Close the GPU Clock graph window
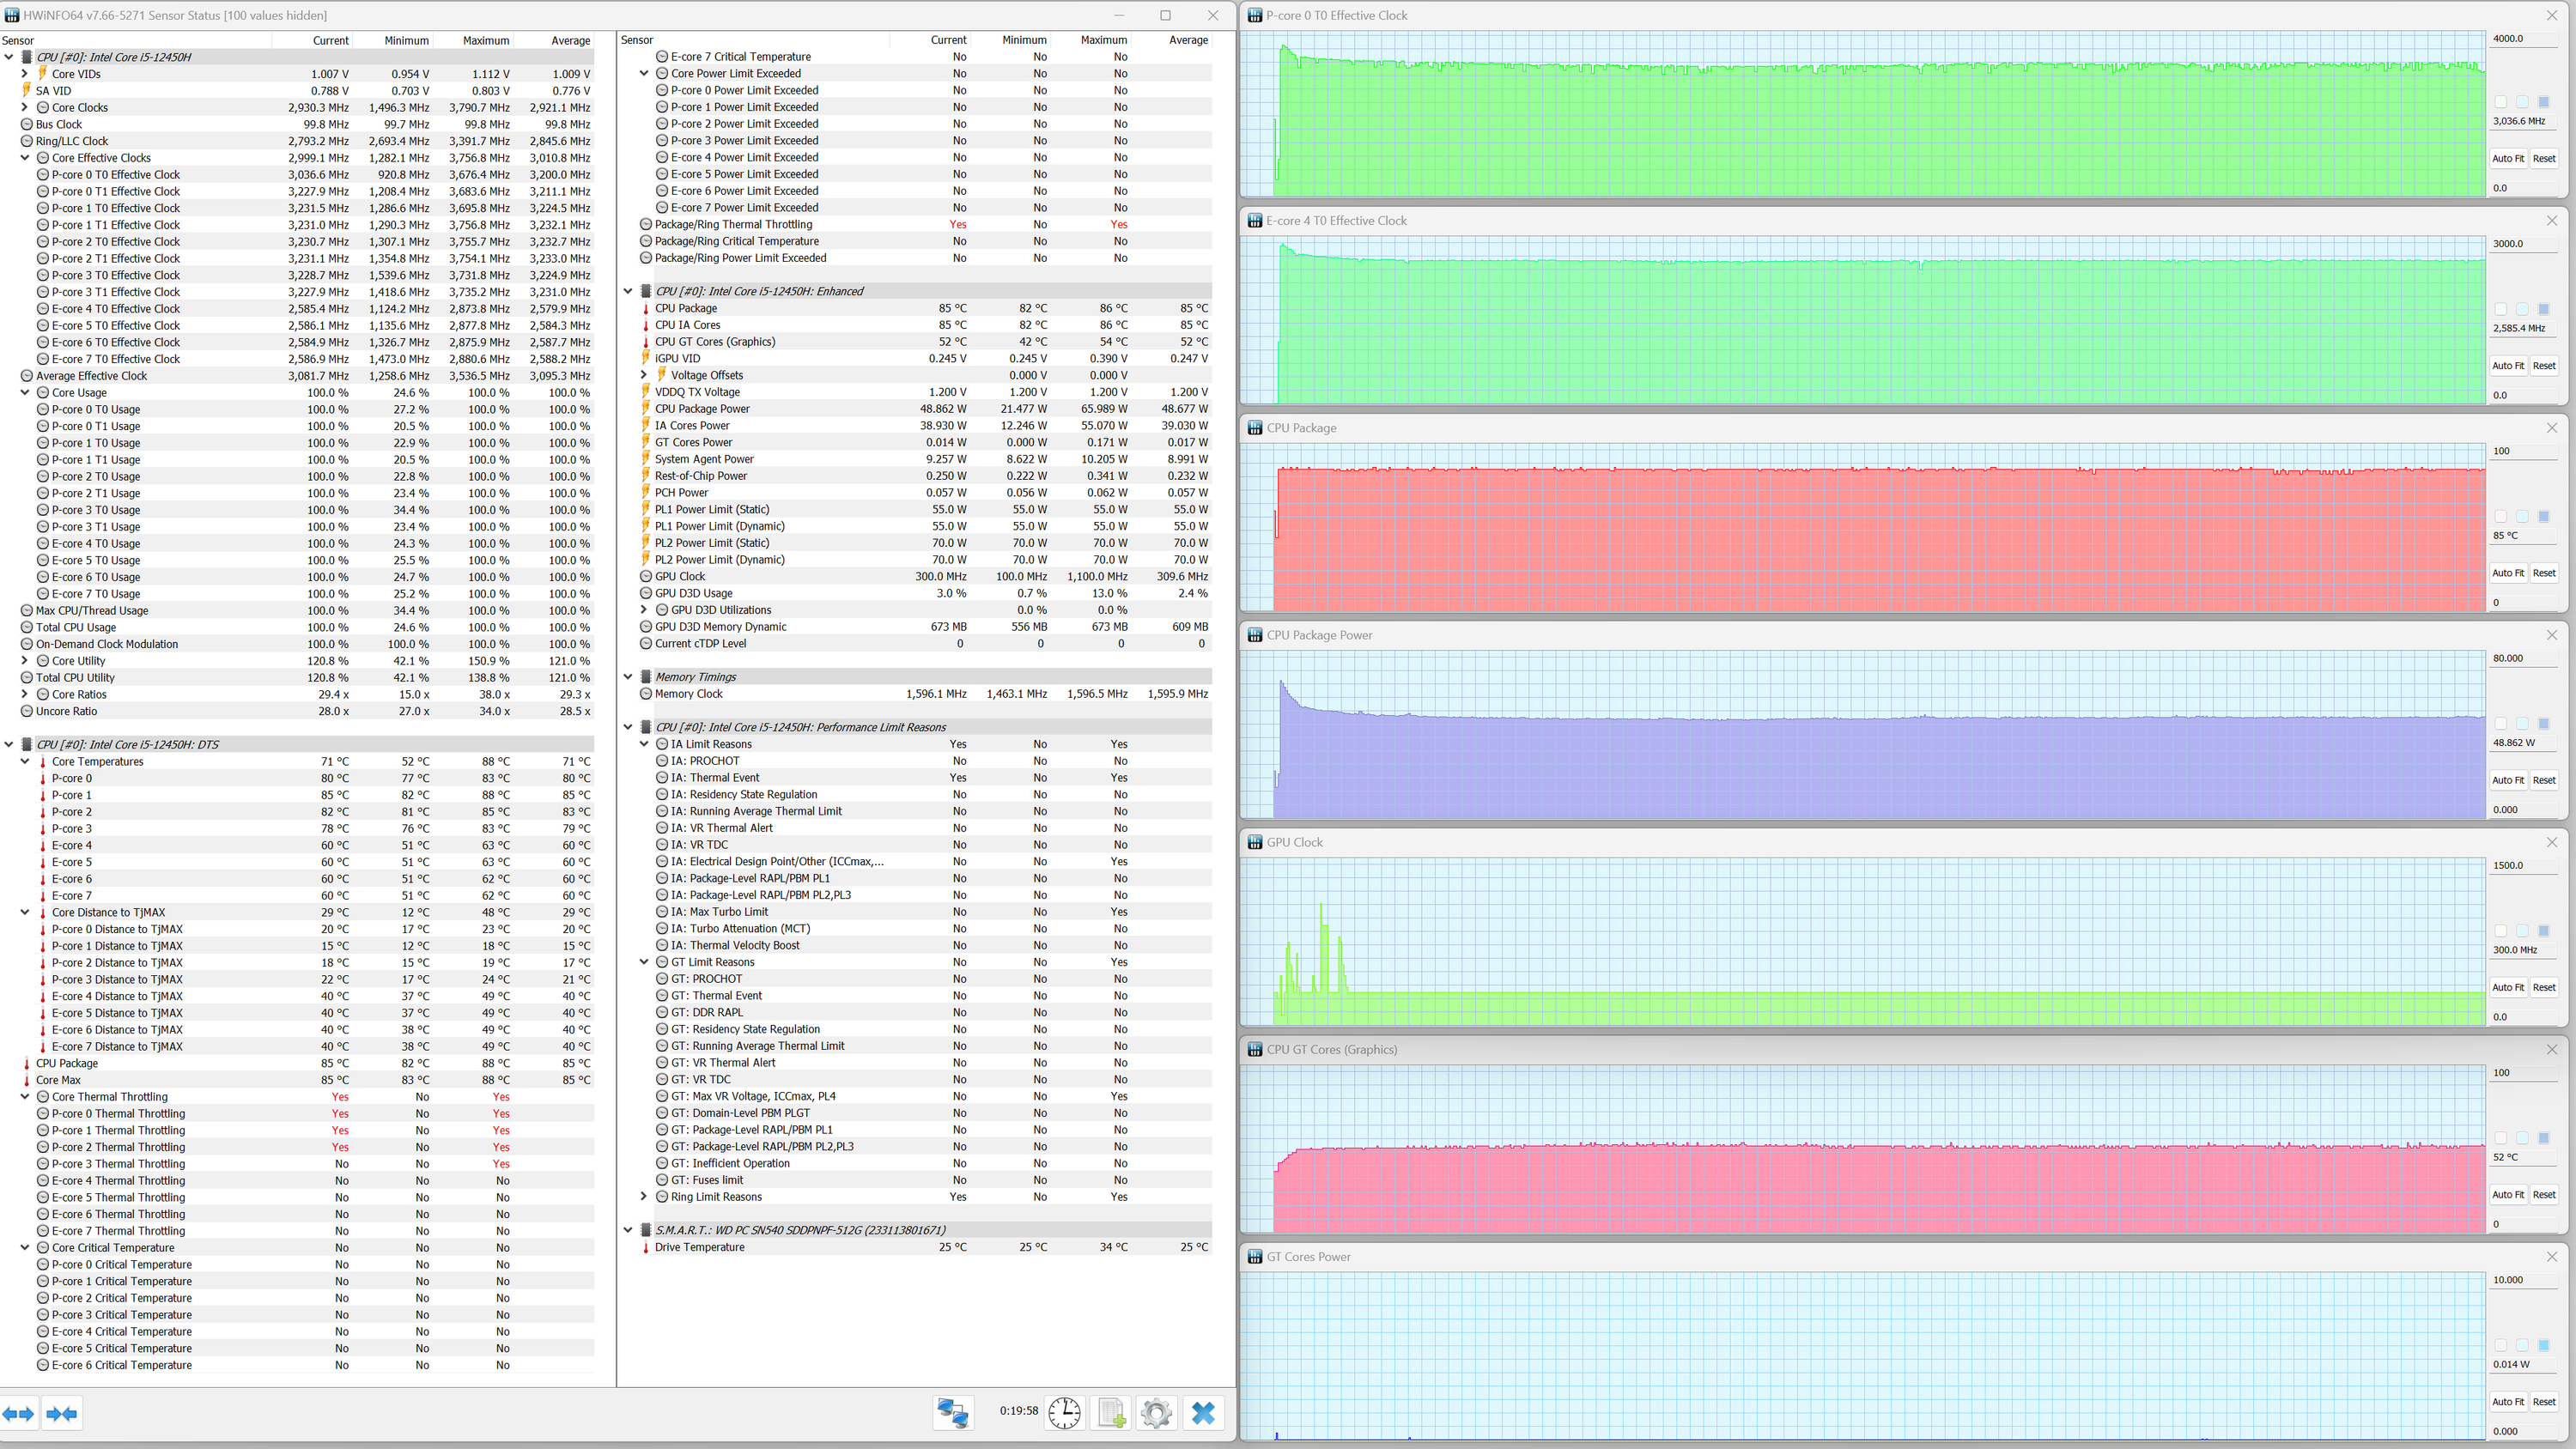Screen dimensions: 2576x1449 pyautogui.click(x=2551, y=842)
